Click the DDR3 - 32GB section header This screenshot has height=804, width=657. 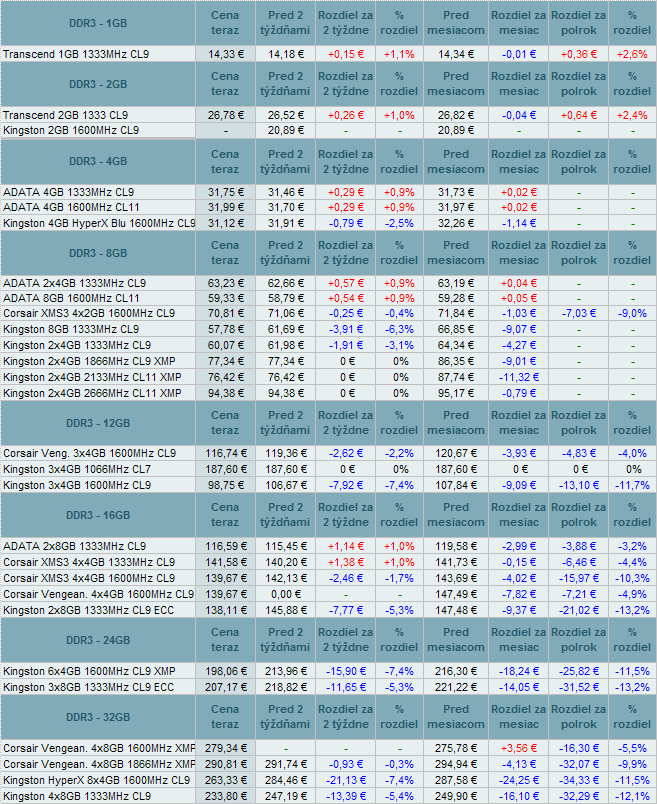pos(98,717)
